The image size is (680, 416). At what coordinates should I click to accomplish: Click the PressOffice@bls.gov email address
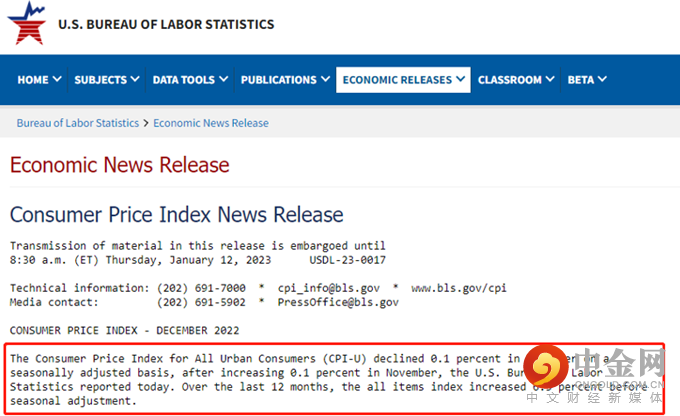338,302
